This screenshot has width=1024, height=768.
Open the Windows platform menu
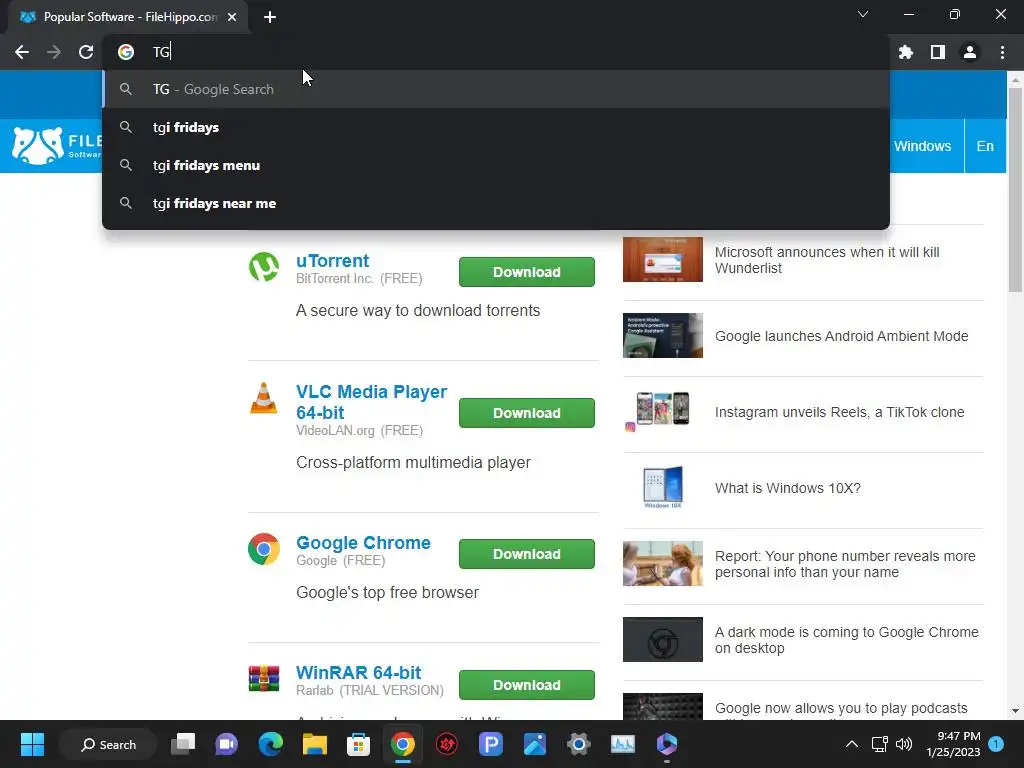coord(922,146)
